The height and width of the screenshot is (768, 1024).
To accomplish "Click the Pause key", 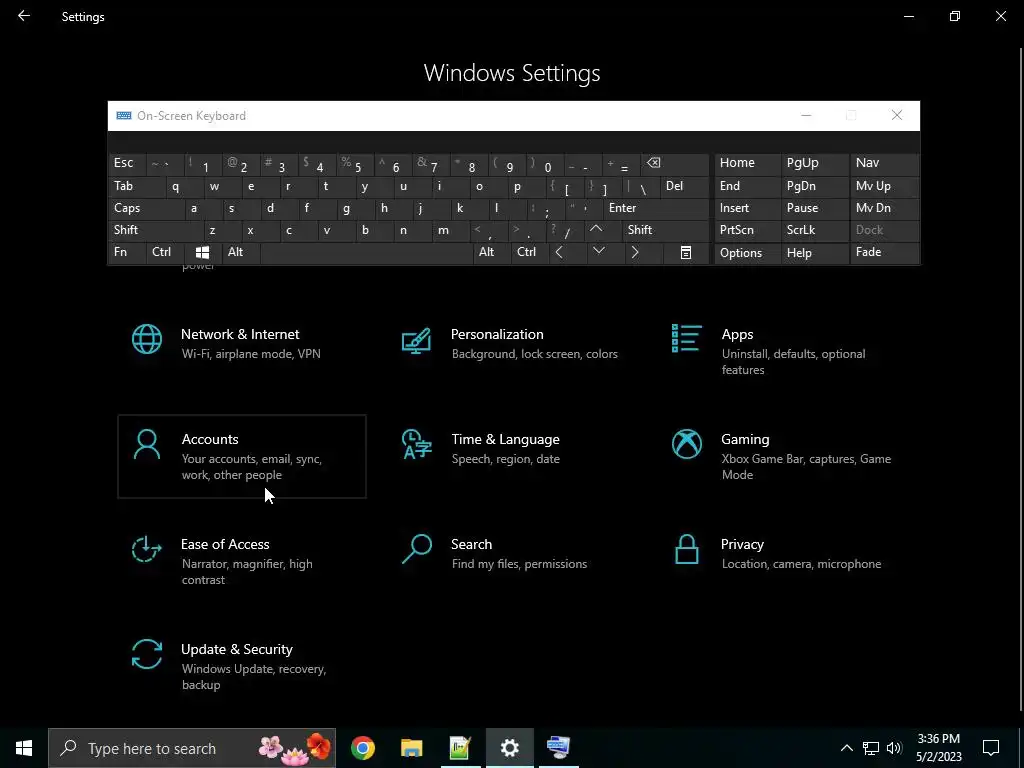I will (814, 208).
